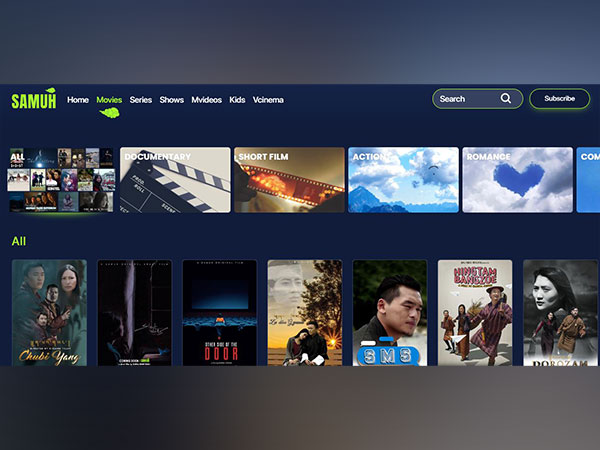Image resolution: width=600 pixels, height=450 pixels.
Task: Open the Kids section
Action: click(x=237, y=100)
